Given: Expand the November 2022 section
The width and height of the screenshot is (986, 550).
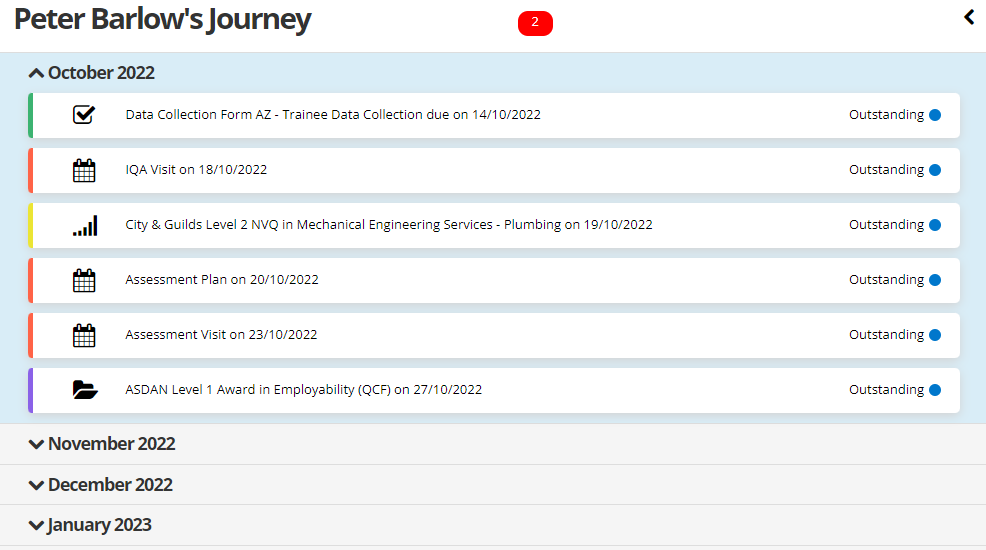Looking at the screenshot, I should (x=102, y=444).
